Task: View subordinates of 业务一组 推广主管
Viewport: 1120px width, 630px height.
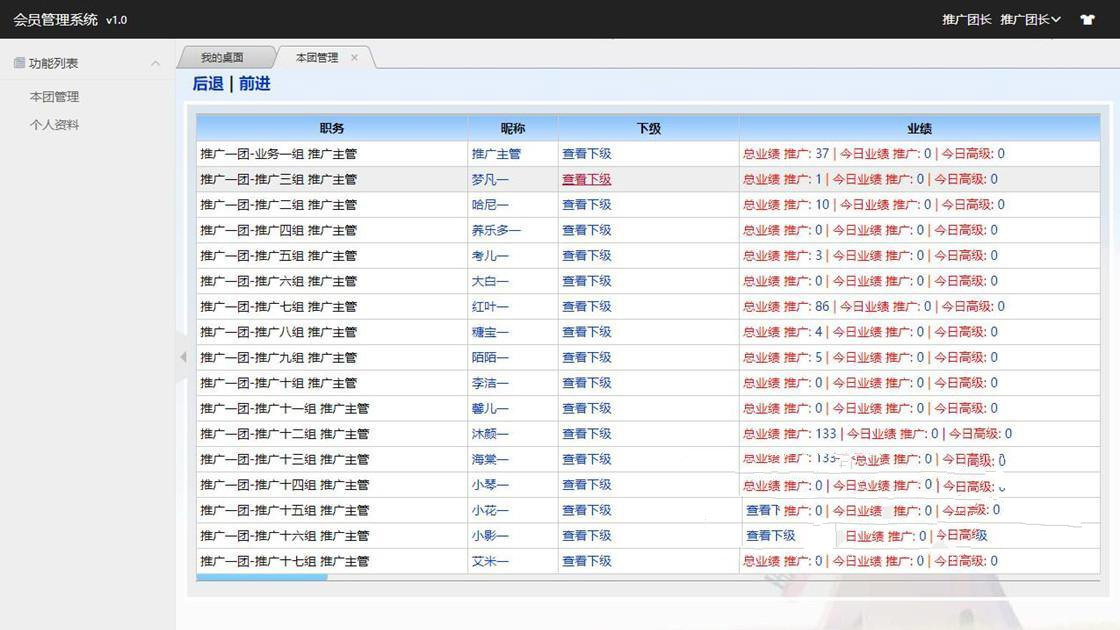Action: (586, 154)
